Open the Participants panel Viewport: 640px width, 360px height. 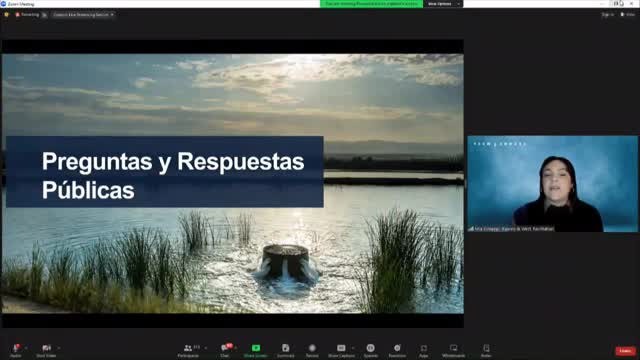tap(188, 350)
